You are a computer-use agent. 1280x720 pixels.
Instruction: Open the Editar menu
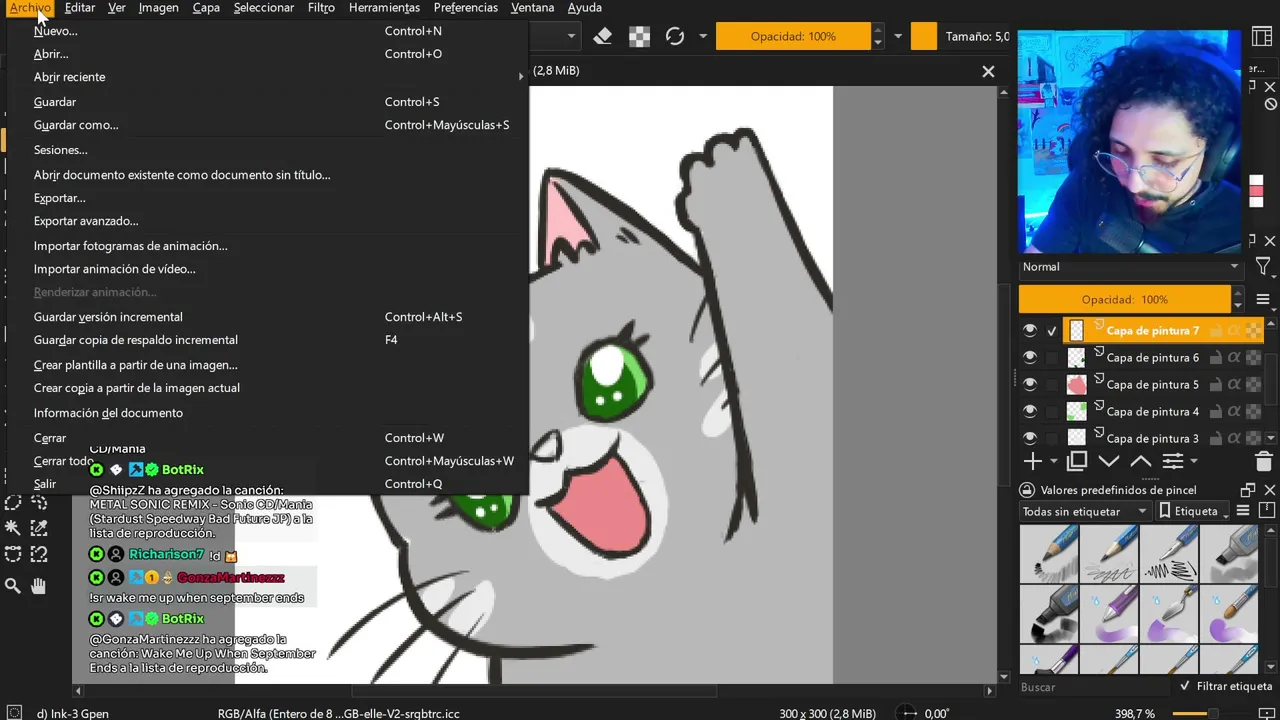(80, 7)
